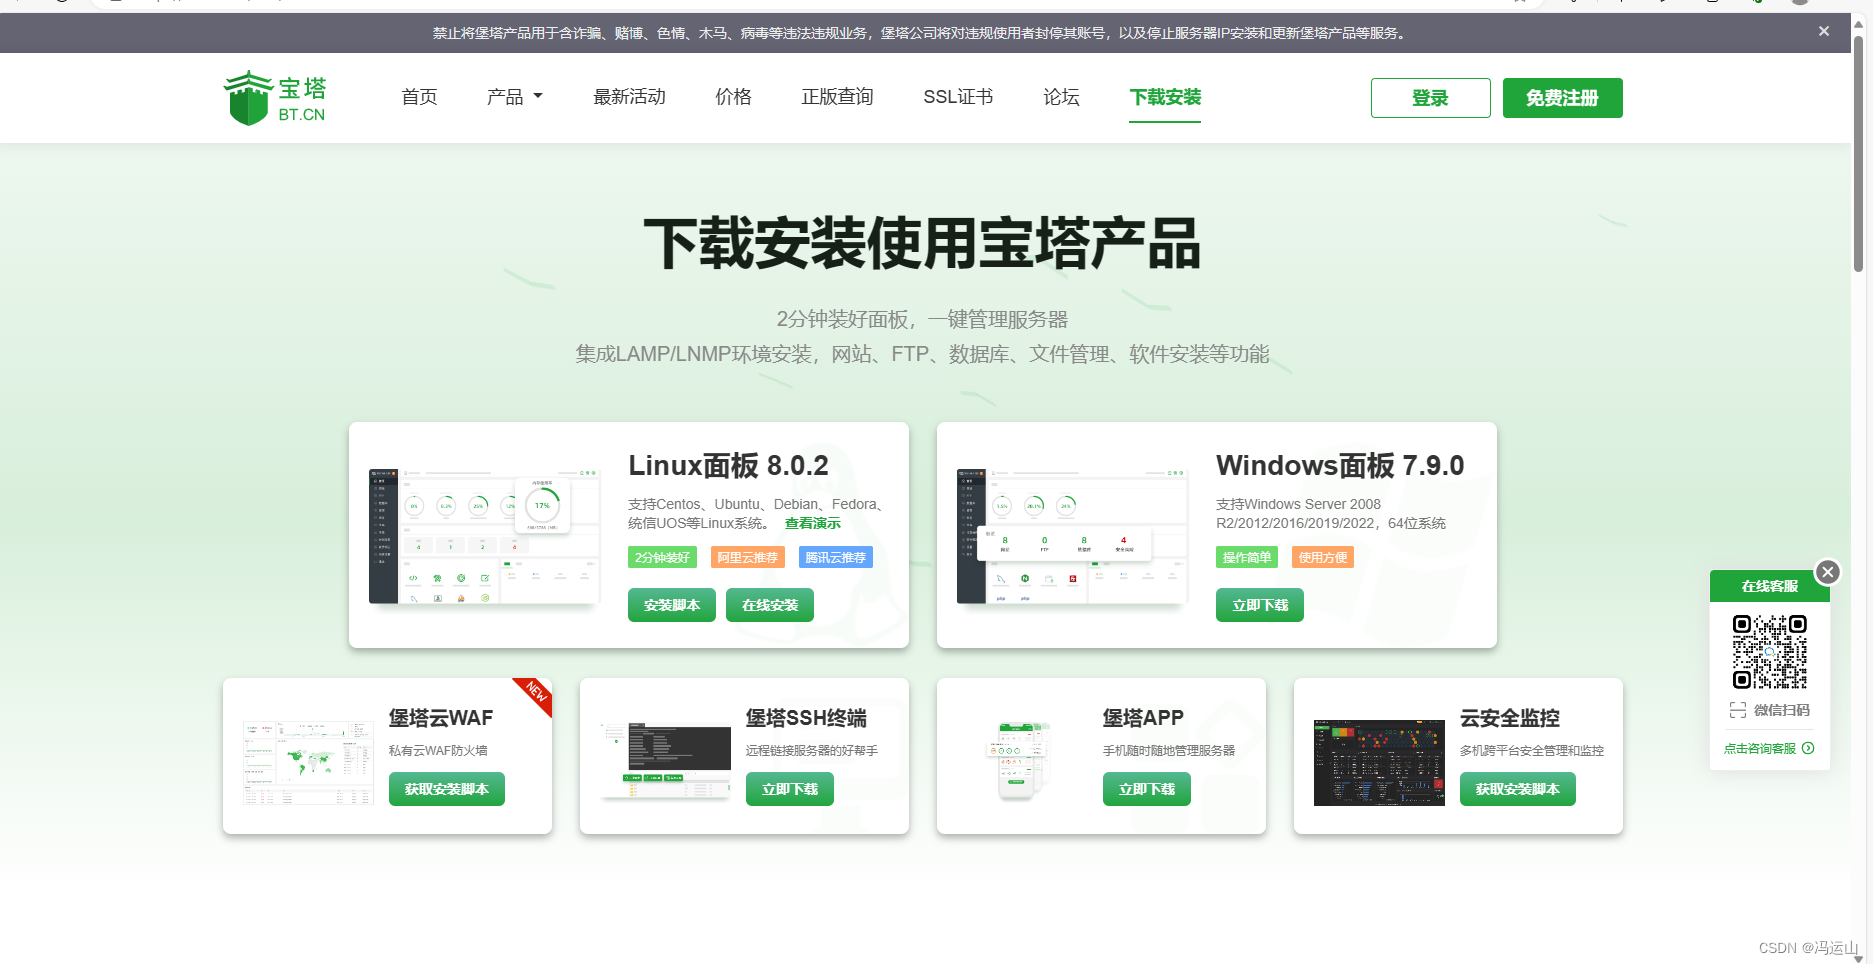Click the arrow icon next to 点击咨询客服

(x=1808, y=748)
